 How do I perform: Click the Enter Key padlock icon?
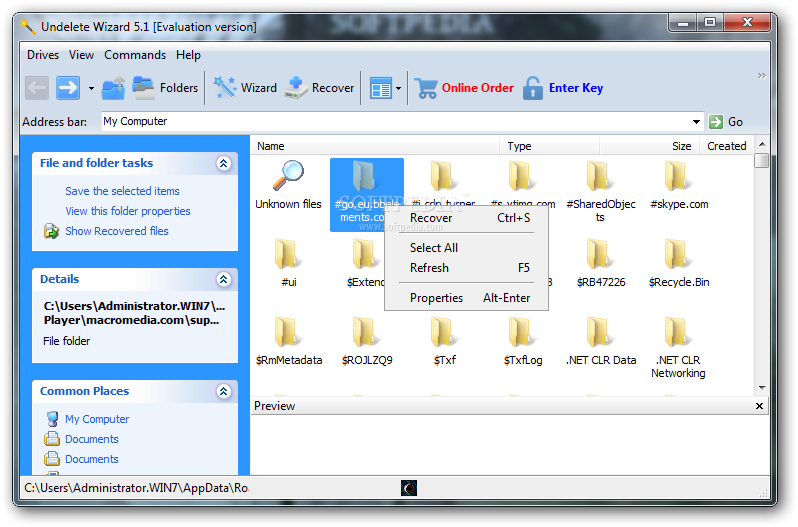[533, 87]
